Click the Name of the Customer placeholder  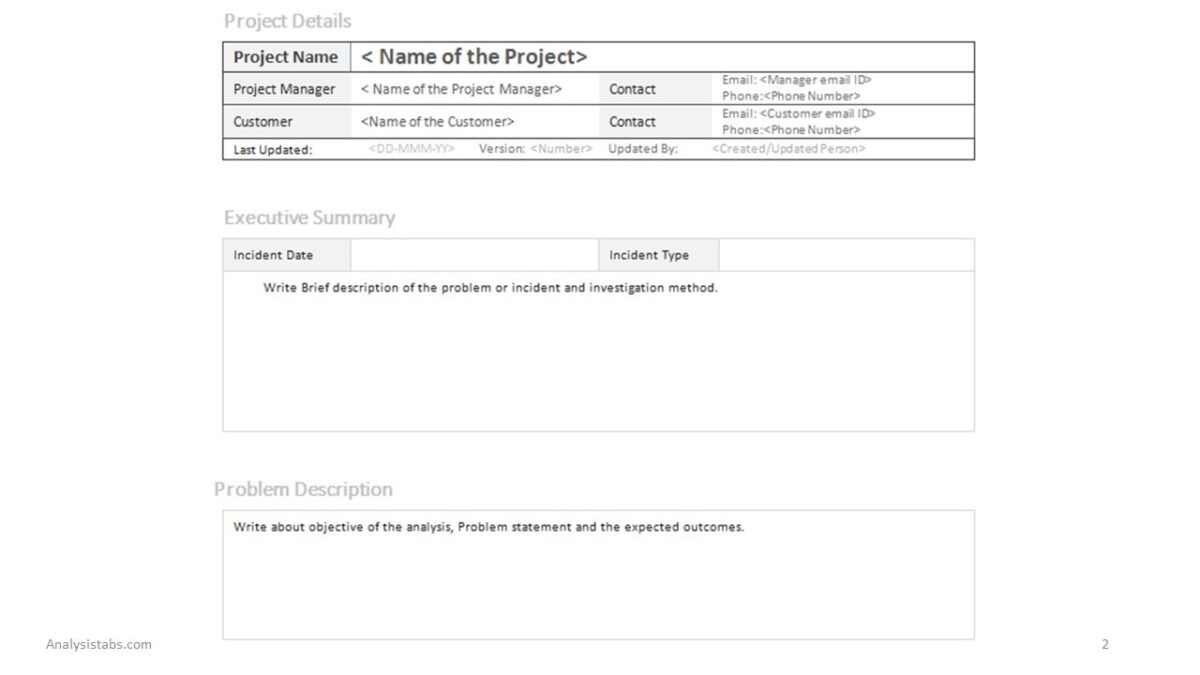(438, 122)
